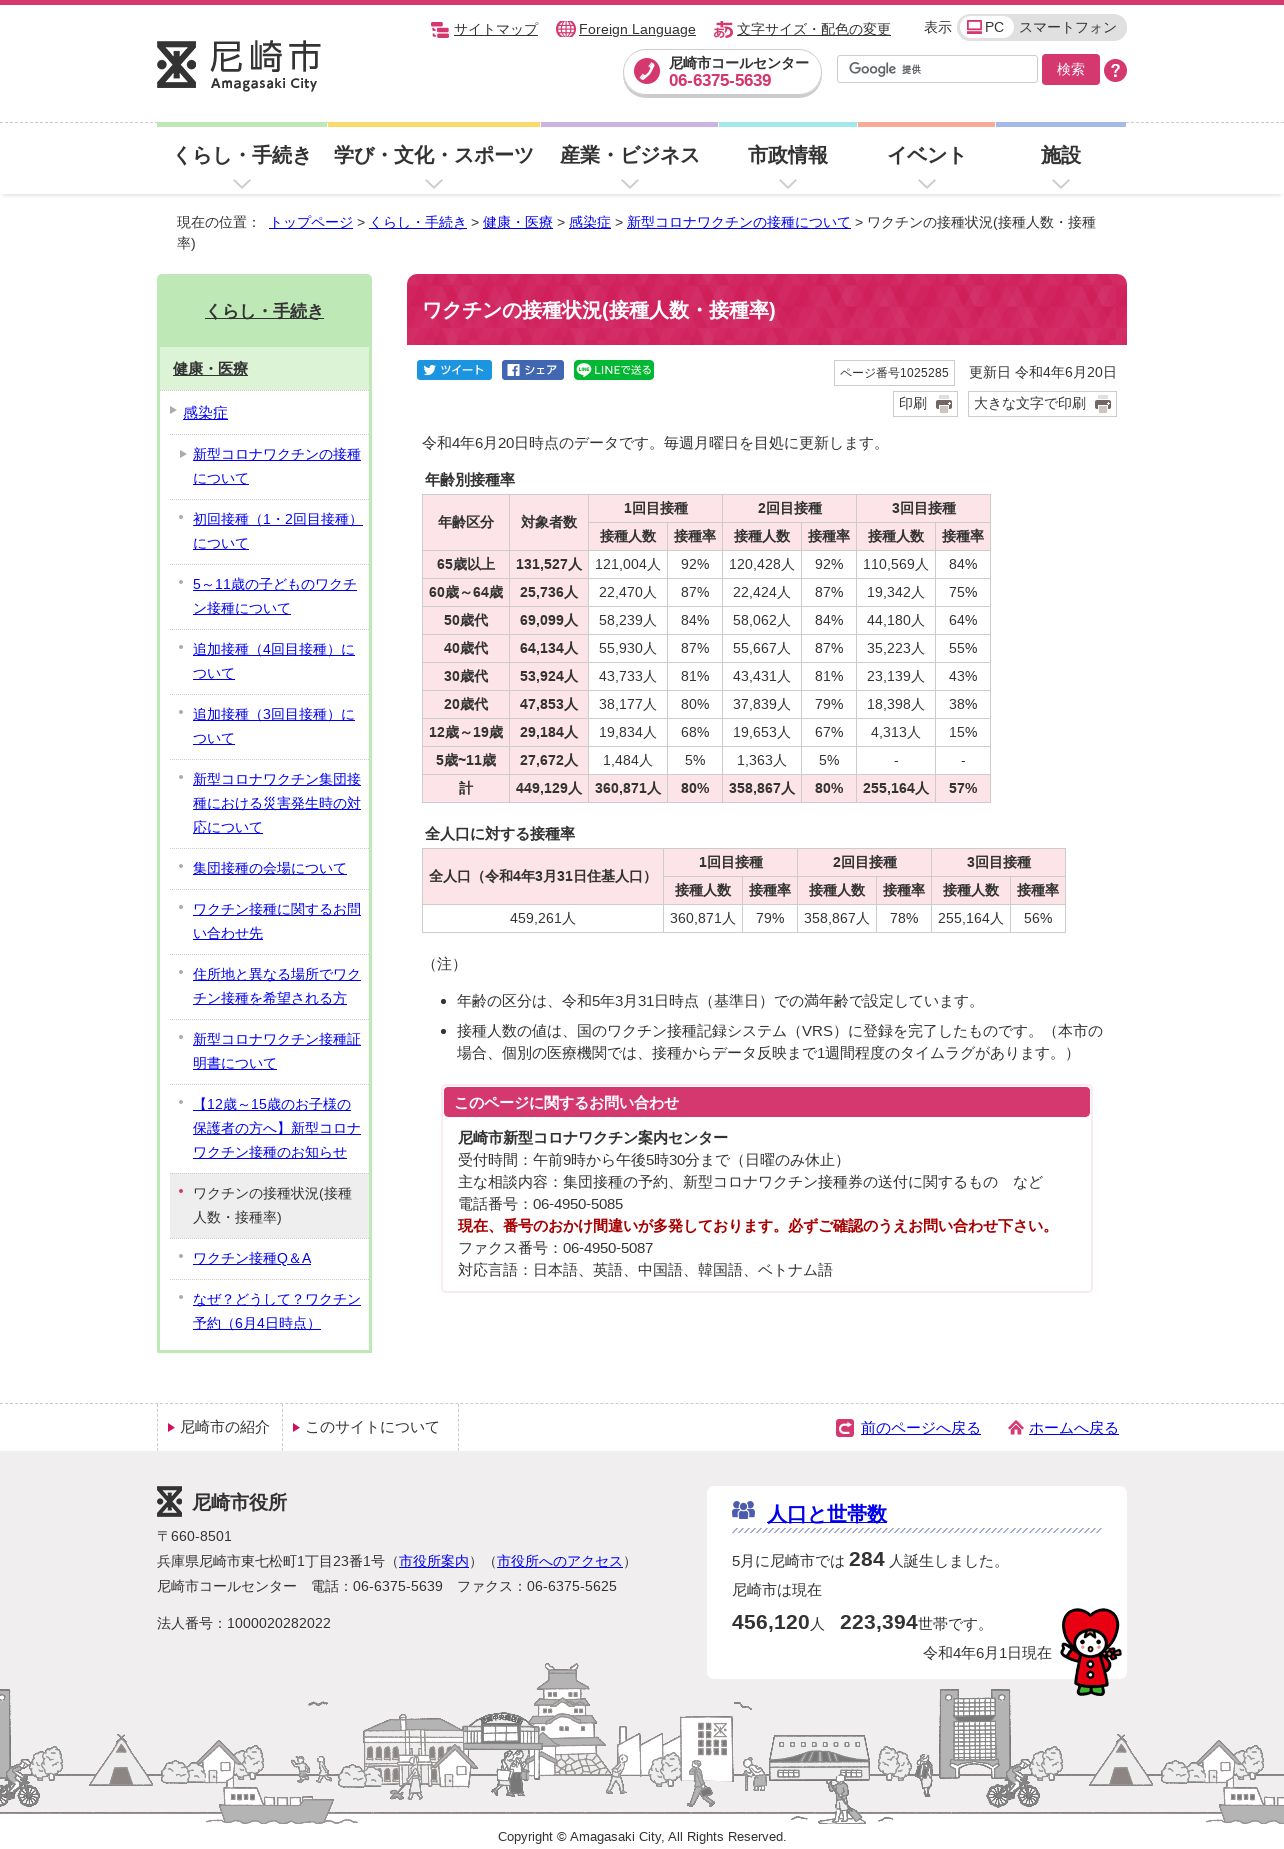Open sidebar 住所地と異なる場所でワクチン接種 link
Screen dimensions: 1284x1849
click(277, 986)
